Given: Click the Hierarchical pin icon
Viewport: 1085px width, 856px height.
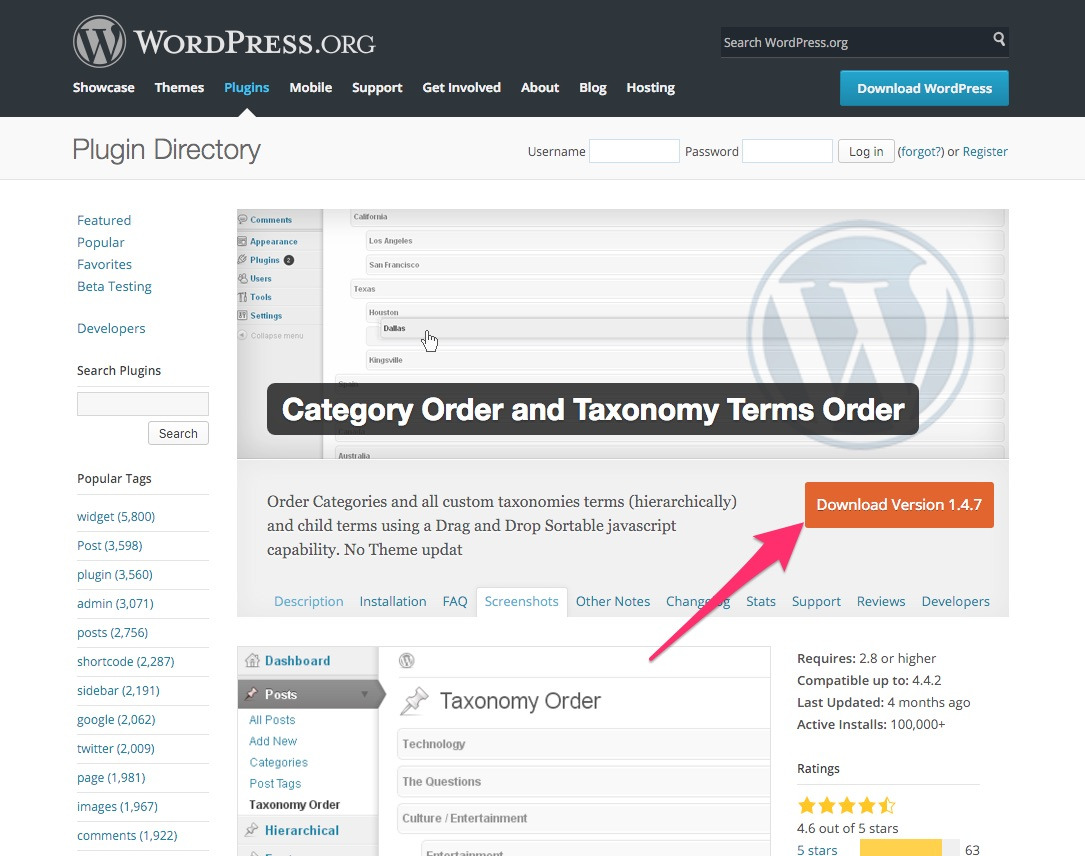Looking at the screenshot, I should tap(252, 830).
